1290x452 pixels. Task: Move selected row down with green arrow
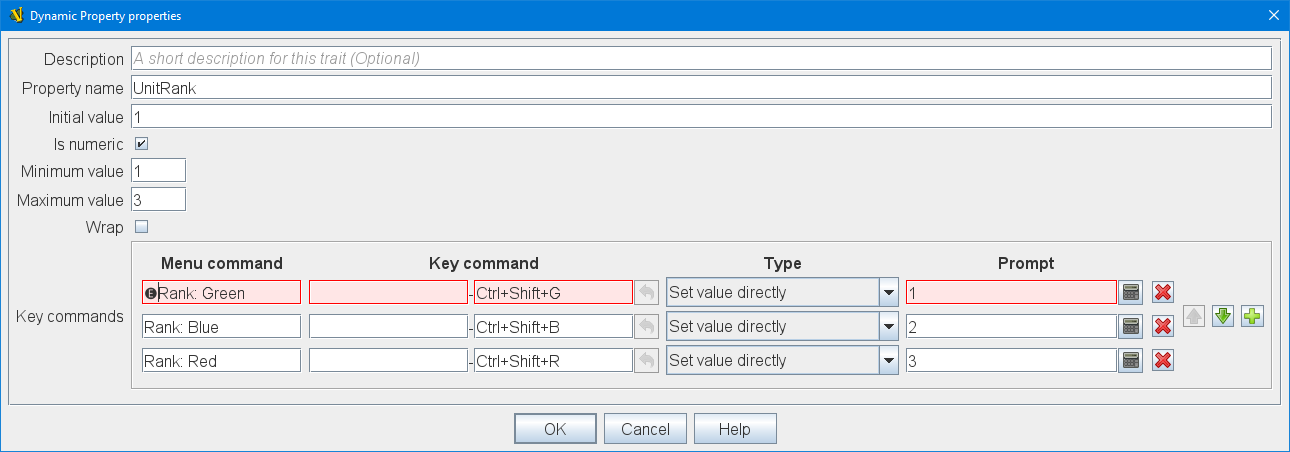1223,317
